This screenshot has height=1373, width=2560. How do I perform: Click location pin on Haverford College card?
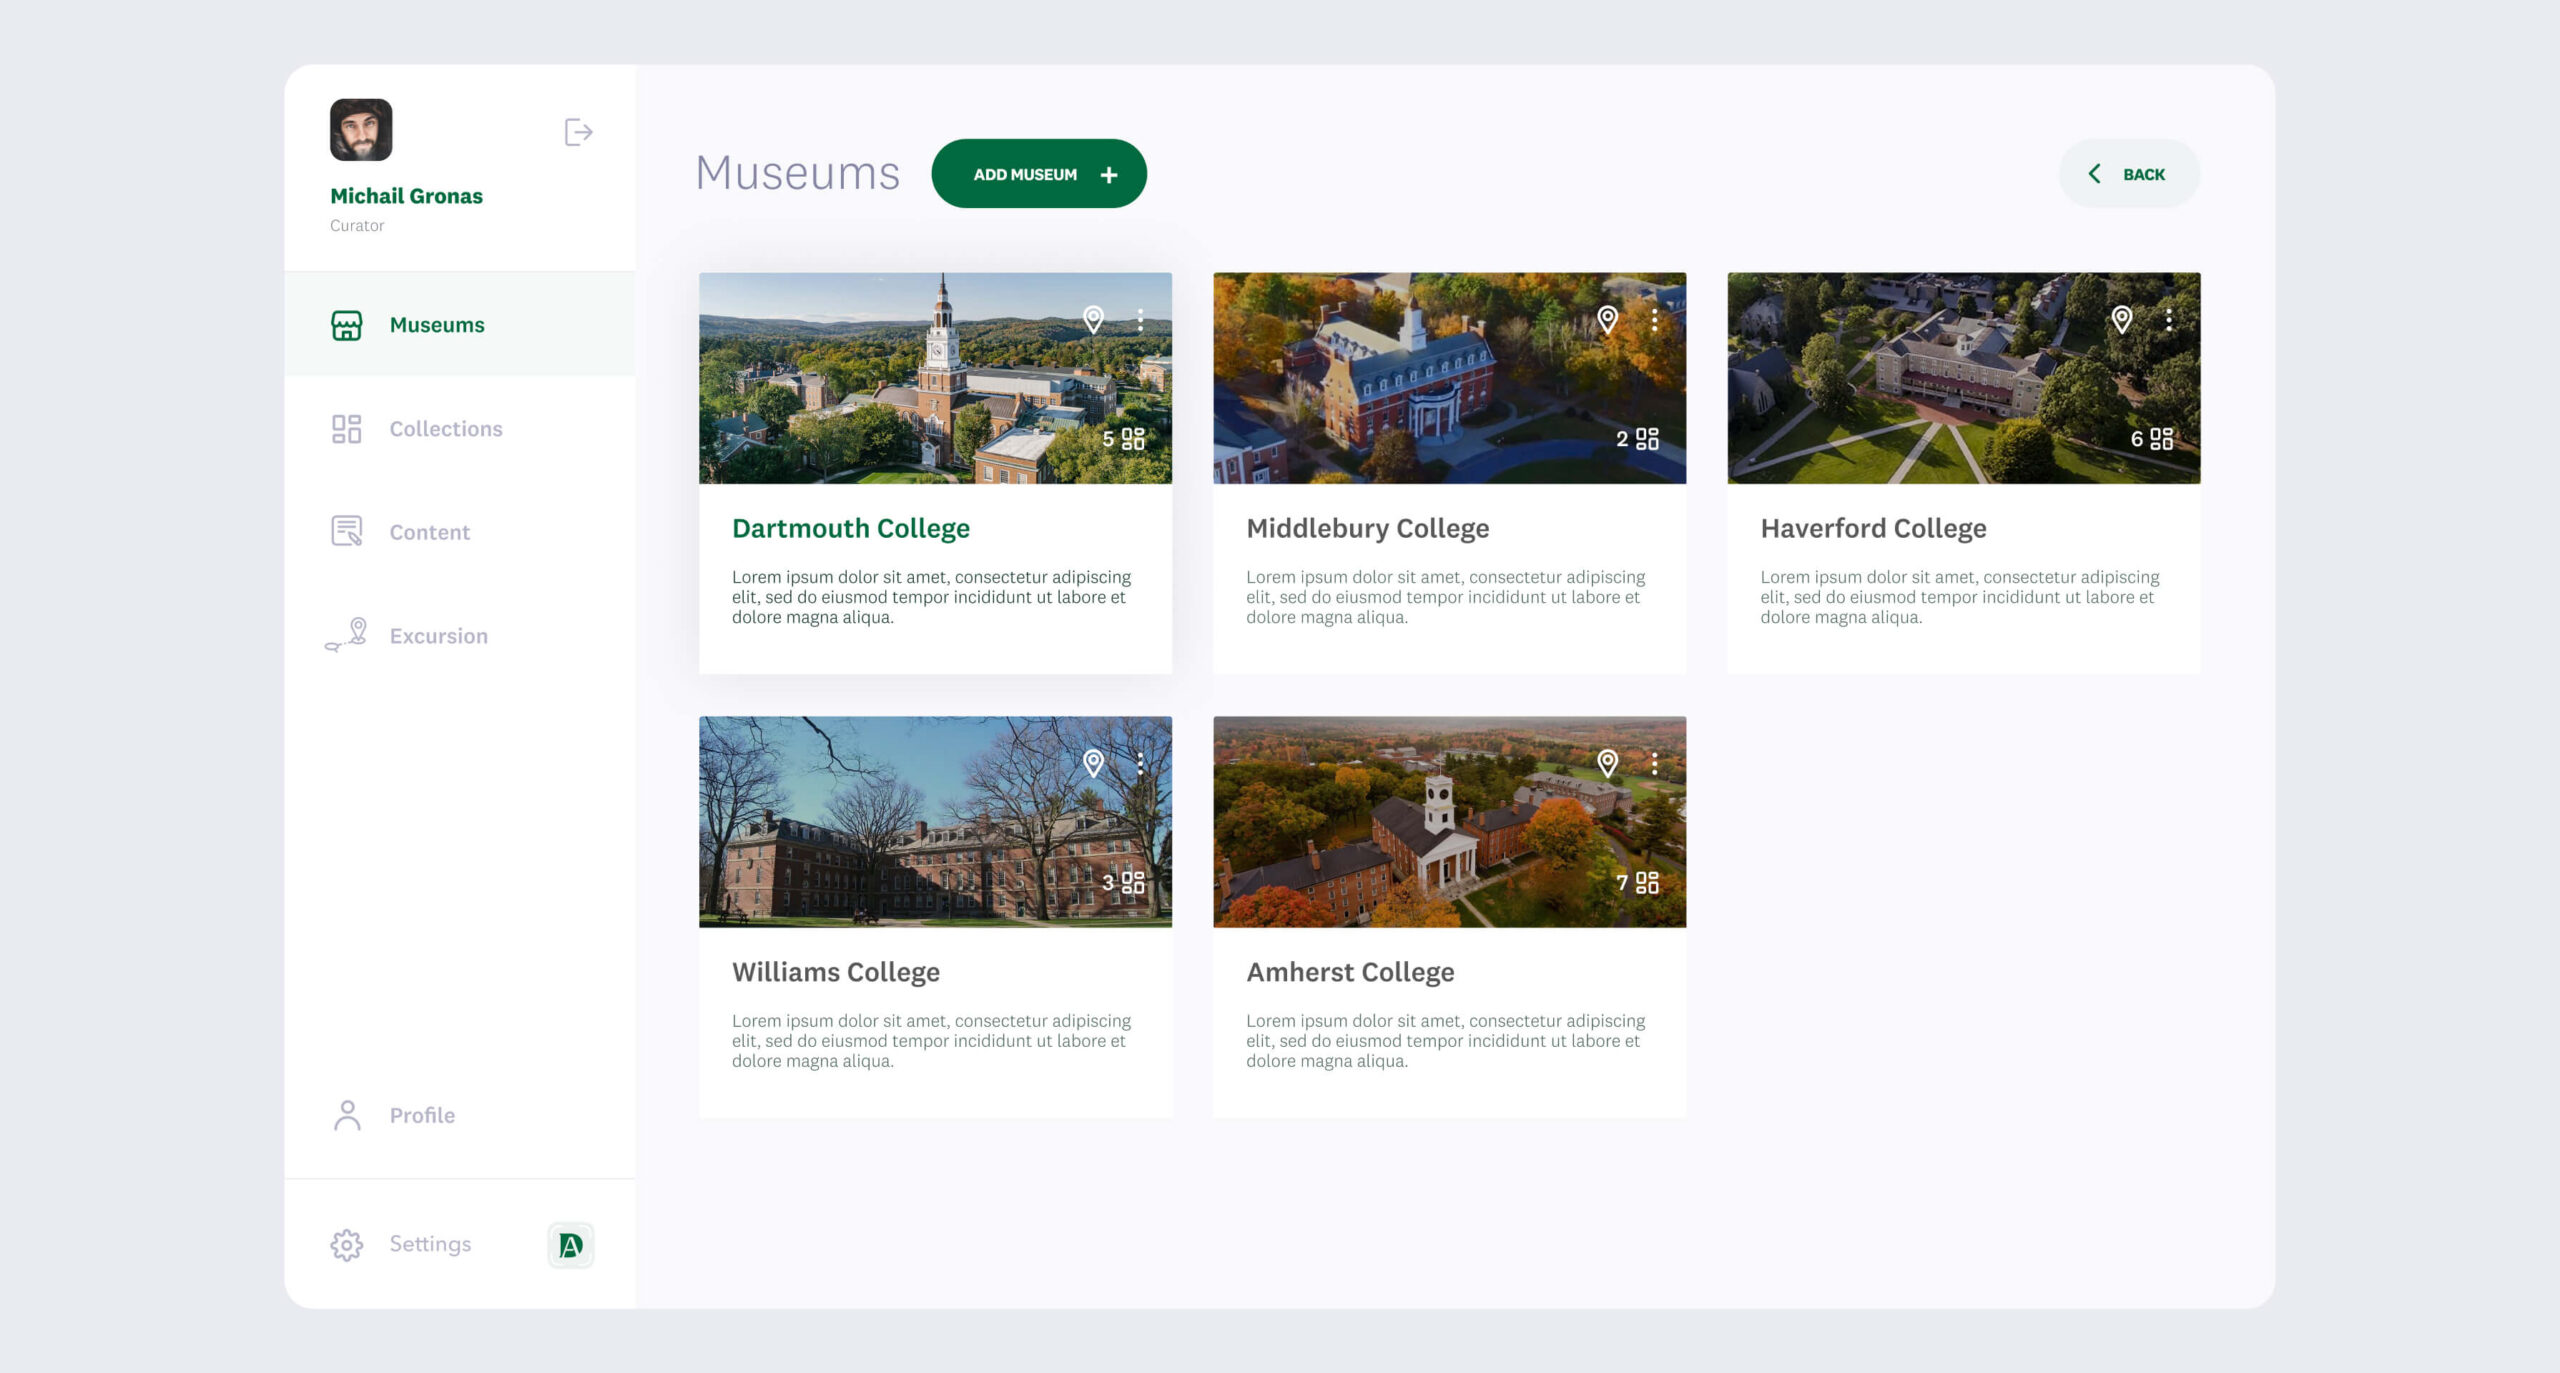(2121, 319)
